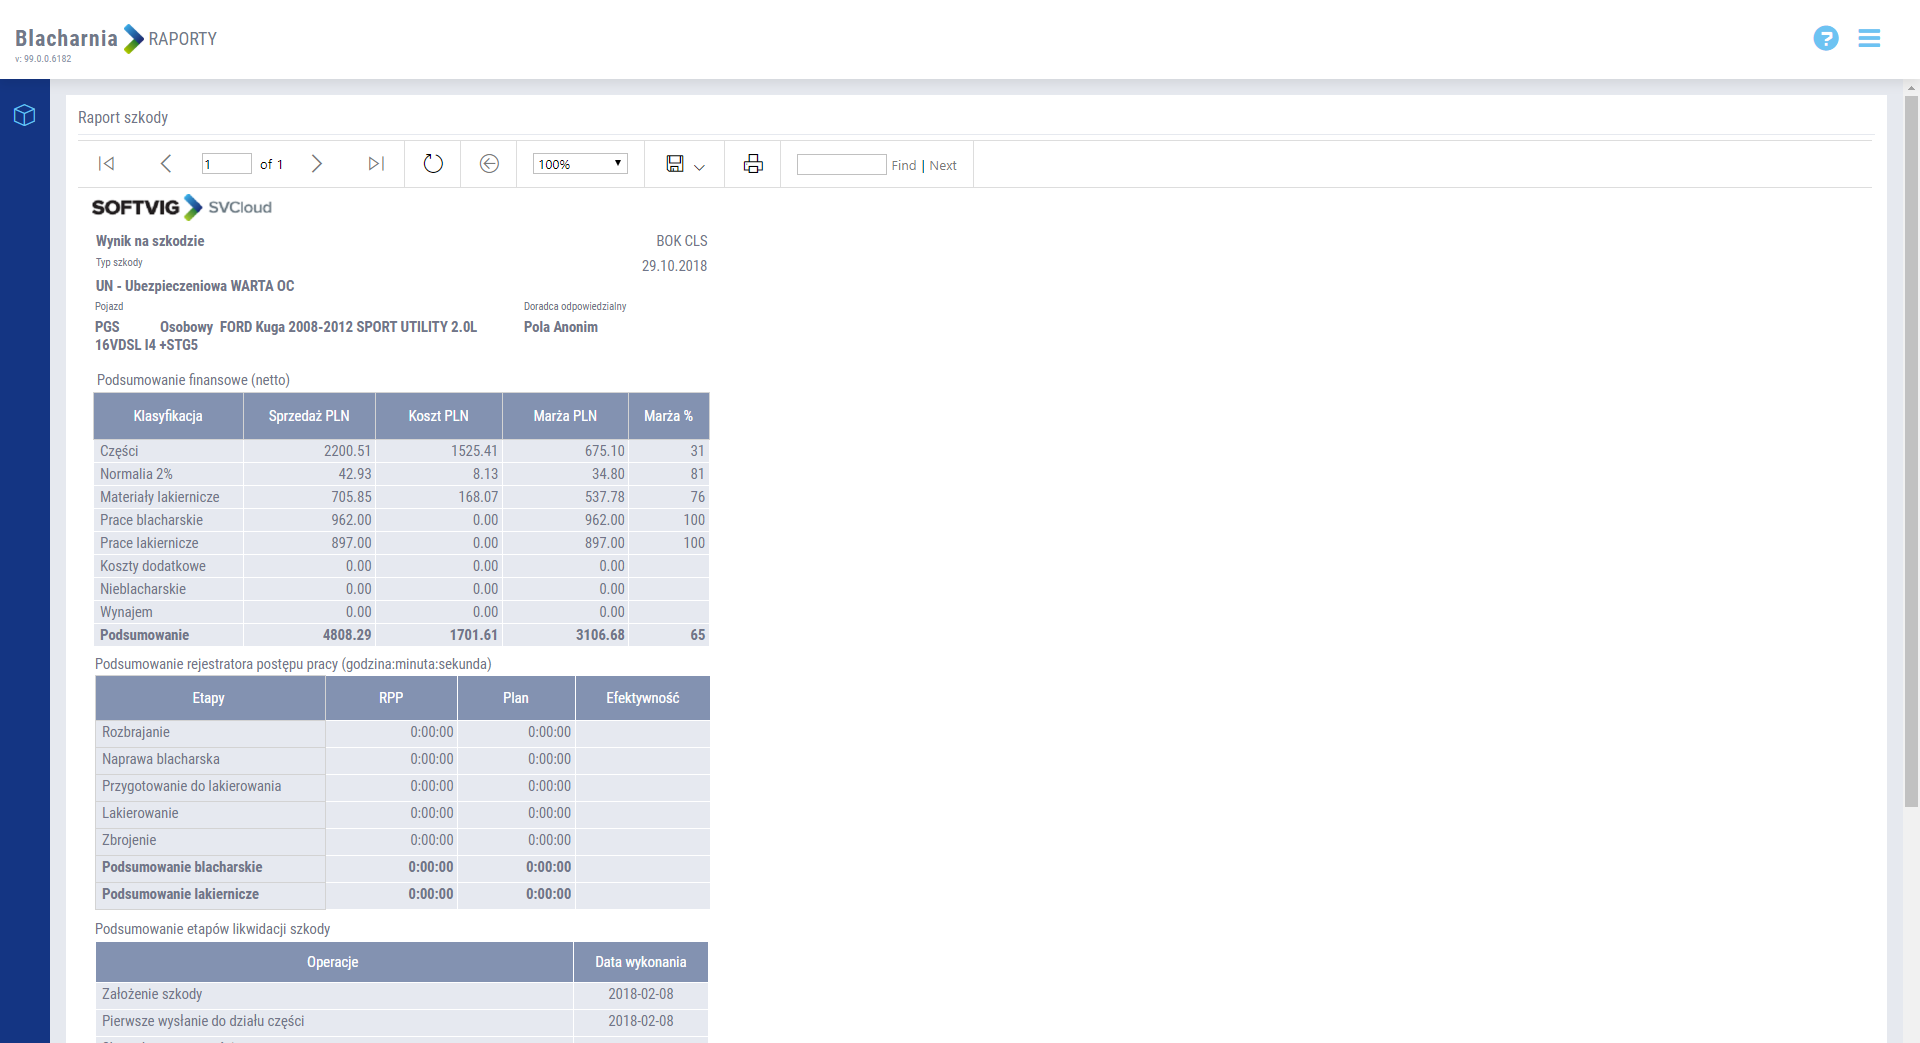Go to first report page

pyautogui.click(x=106, y=164)
